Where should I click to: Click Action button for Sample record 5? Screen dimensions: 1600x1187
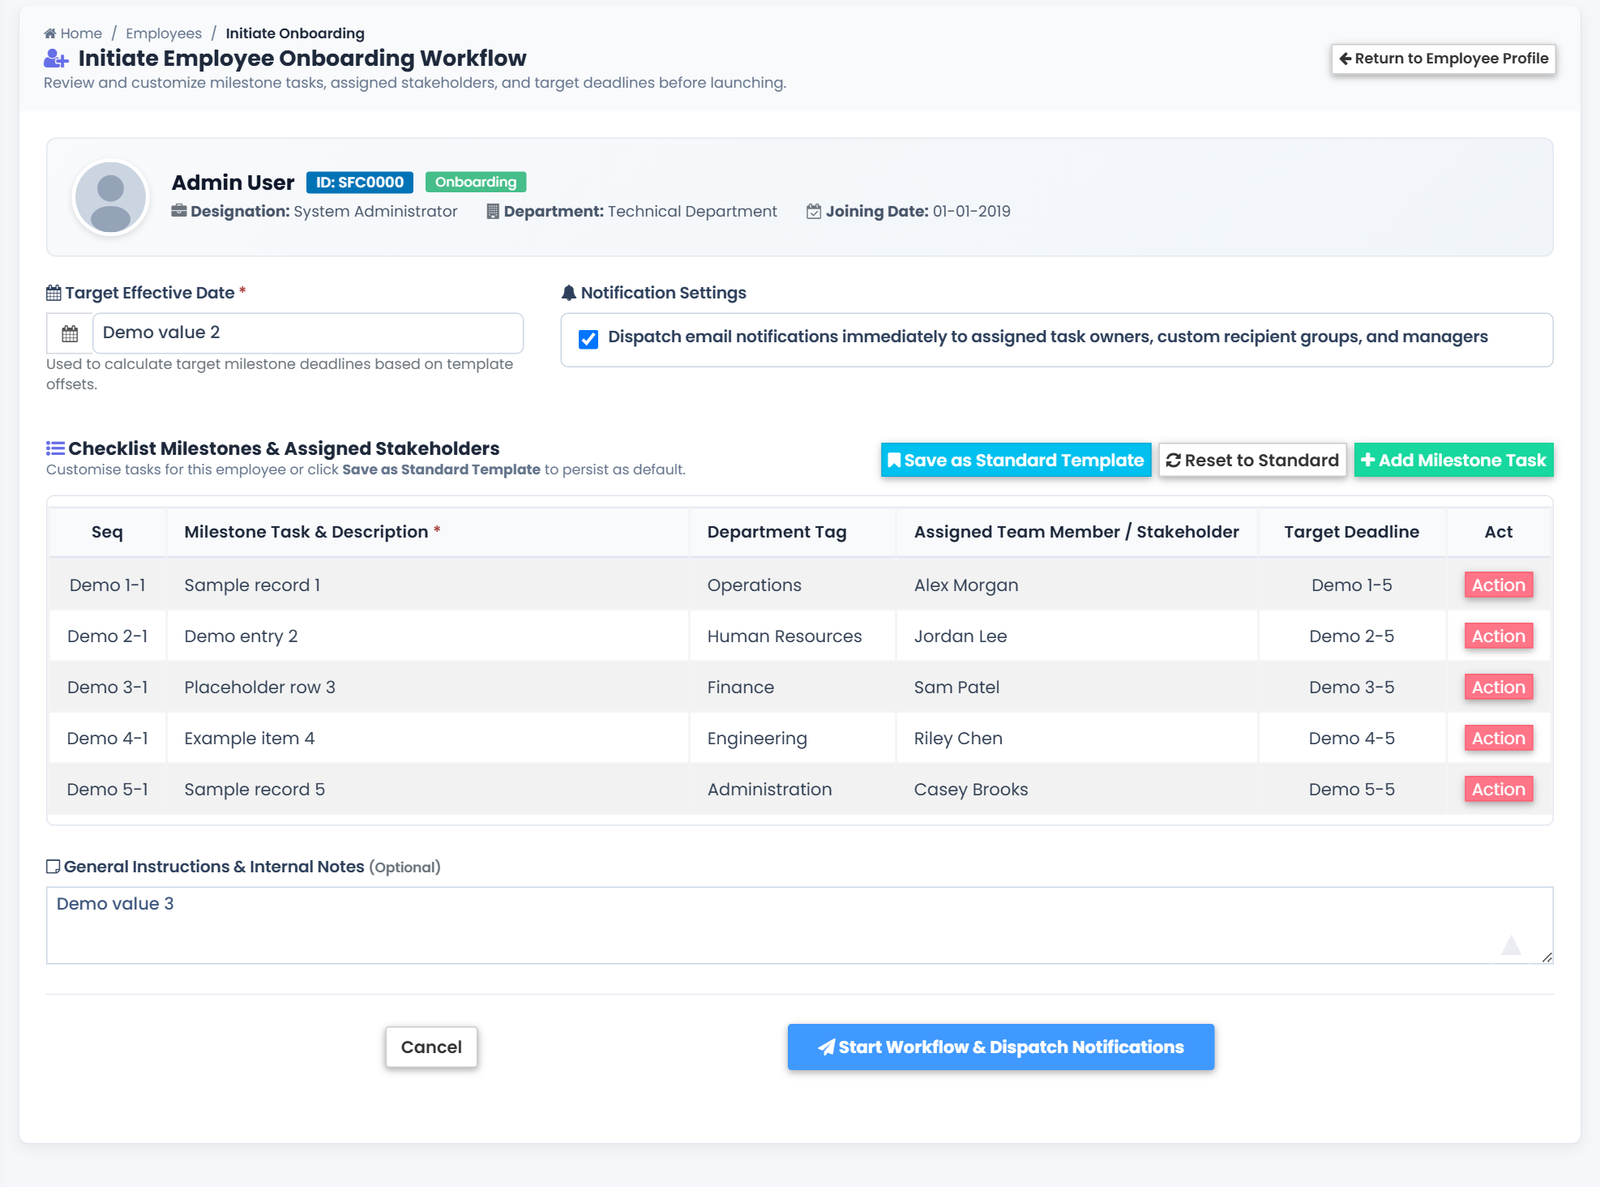point(1498,789)
